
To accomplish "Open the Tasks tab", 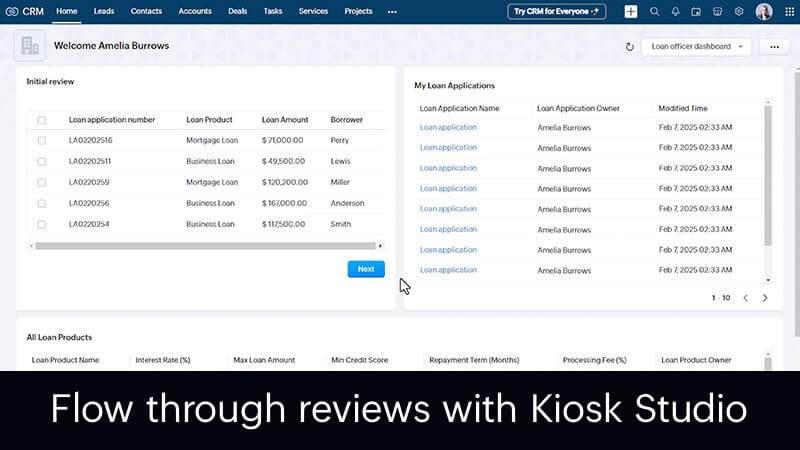I will point(273,11).
